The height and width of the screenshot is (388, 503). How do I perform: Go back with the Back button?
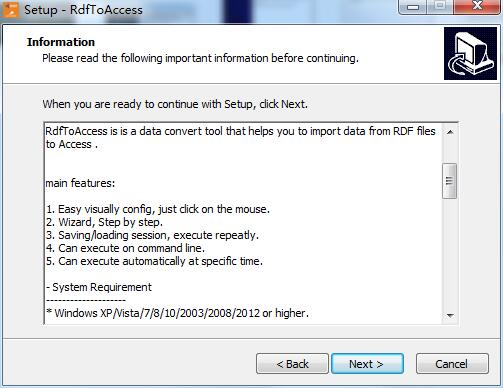click(x=292, y=364)
